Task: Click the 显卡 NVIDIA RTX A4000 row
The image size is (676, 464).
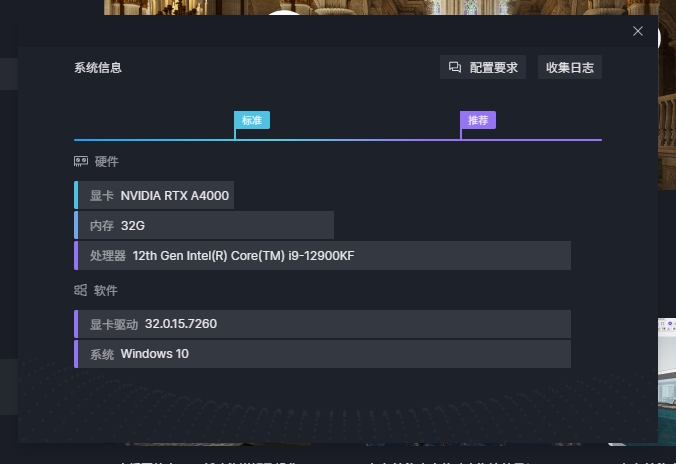Action: (156, 195)
